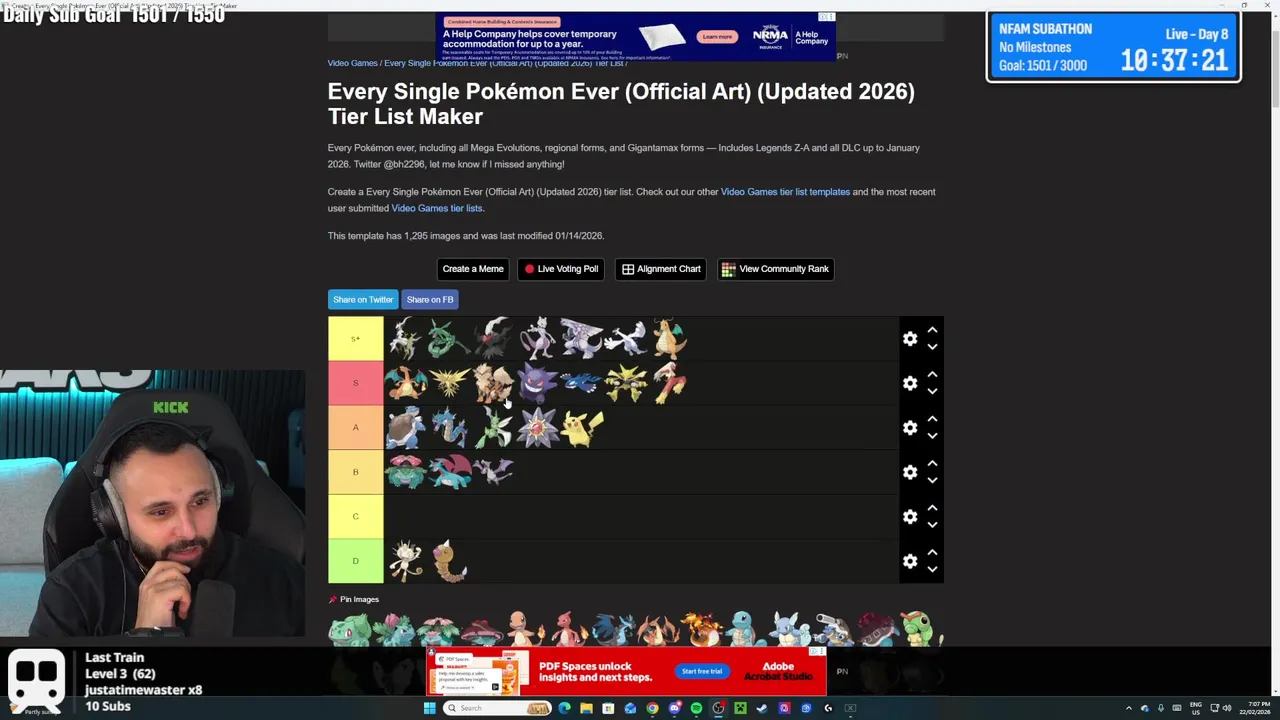Move the C tier row down
This screenshot has height=720, width=1280.
[932, 525]
